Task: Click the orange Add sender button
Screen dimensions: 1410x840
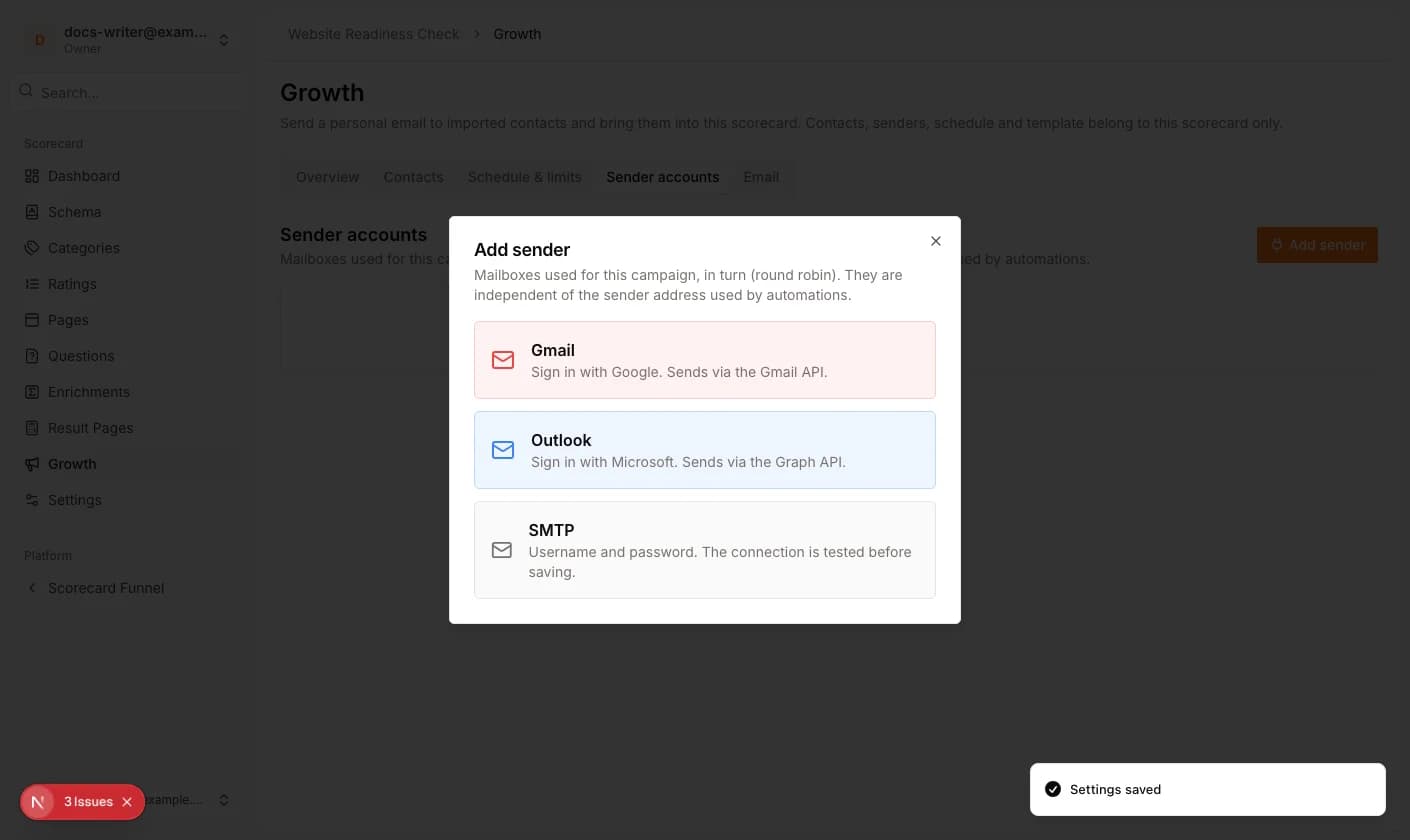Action: click(x=1317, y=245)
